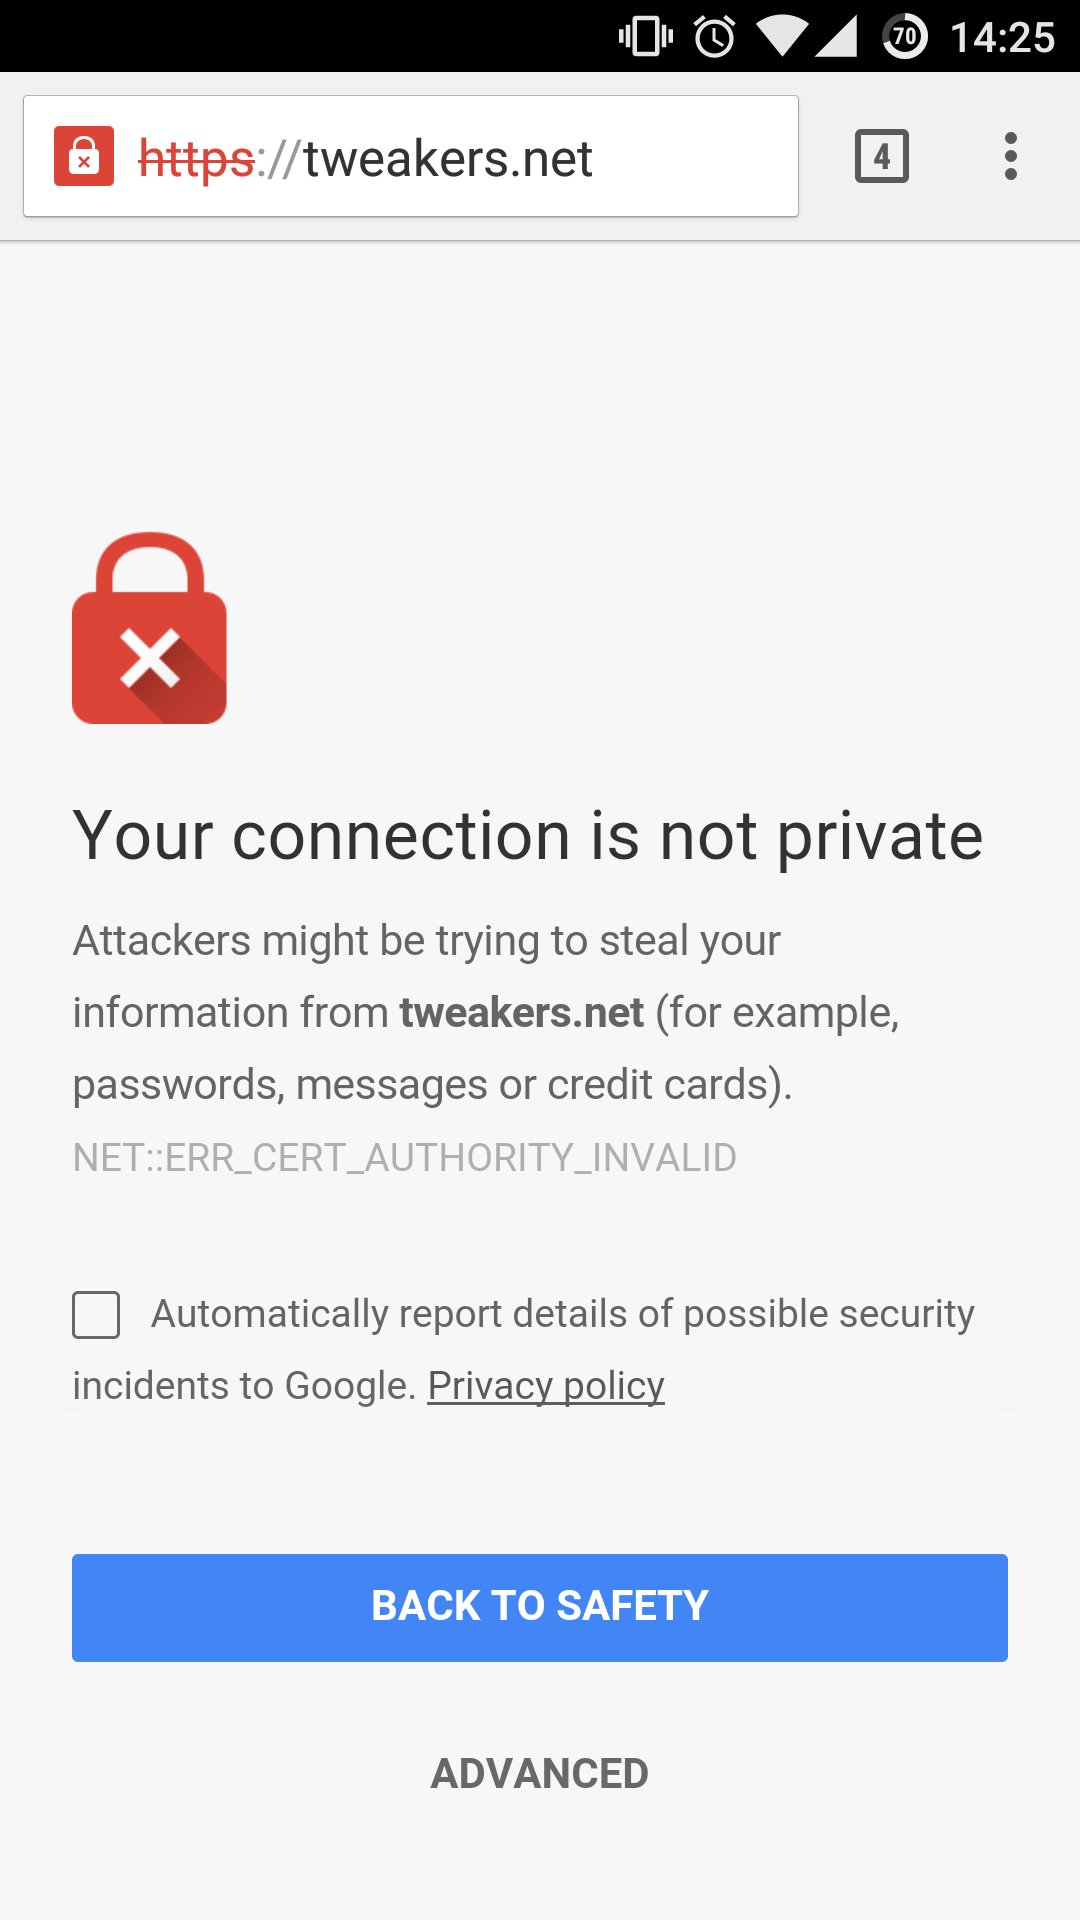
Task: Tap the vibrate mode status icon
Action: pyautogui.click(x=645, y=37)
